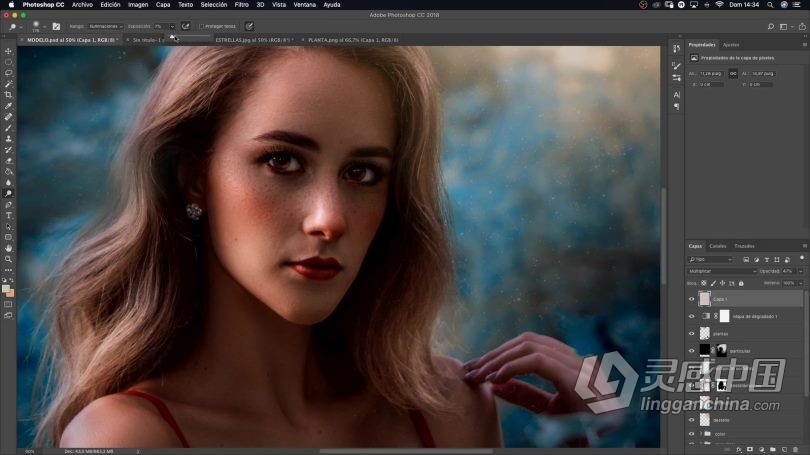Open the Filtro menu

[241, 5]
